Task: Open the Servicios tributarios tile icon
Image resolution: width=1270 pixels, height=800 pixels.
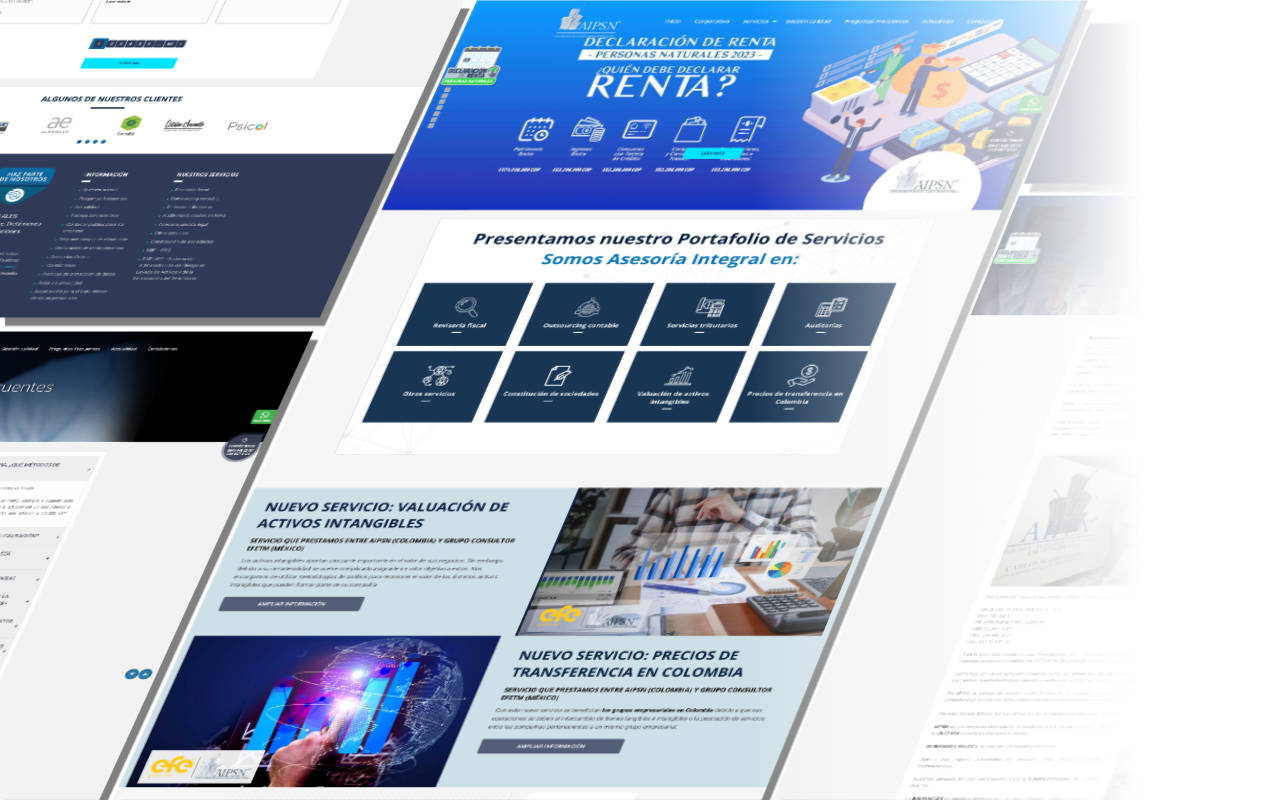Action: click(x=710, y=306)
